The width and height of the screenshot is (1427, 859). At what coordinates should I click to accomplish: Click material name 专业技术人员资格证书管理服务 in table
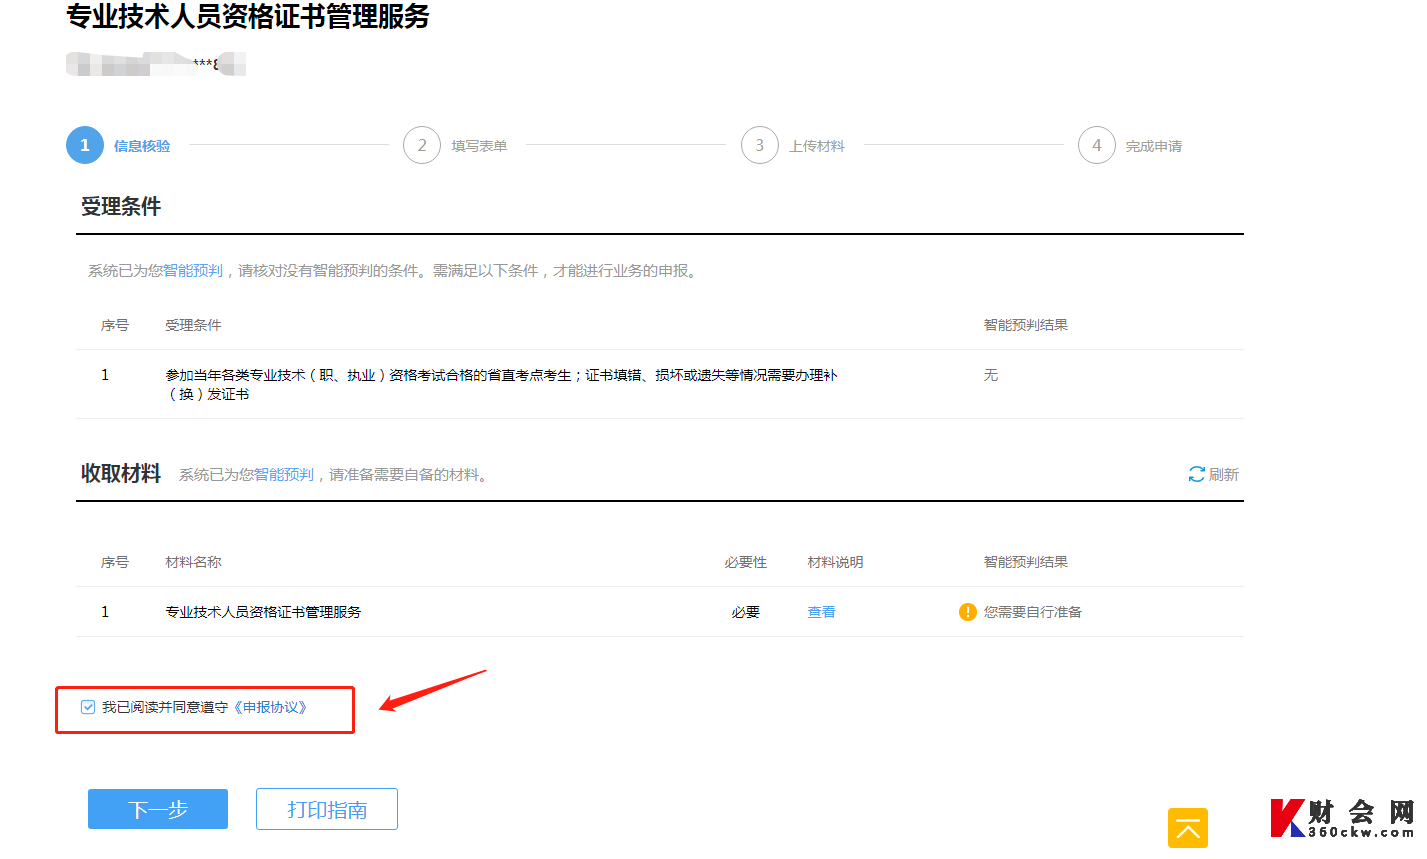pos(263,612)
